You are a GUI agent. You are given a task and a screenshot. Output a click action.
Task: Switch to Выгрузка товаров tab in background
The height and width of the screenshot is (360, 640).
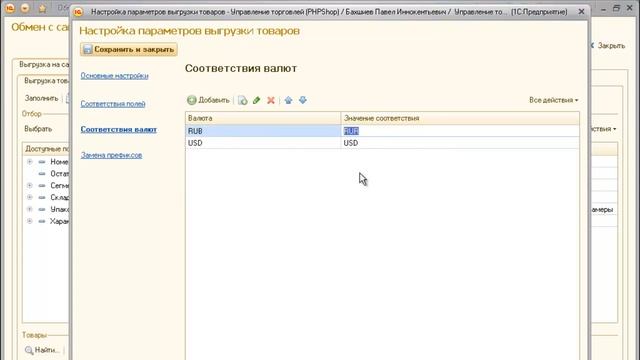pyautogui.click(x=46, y=81)
